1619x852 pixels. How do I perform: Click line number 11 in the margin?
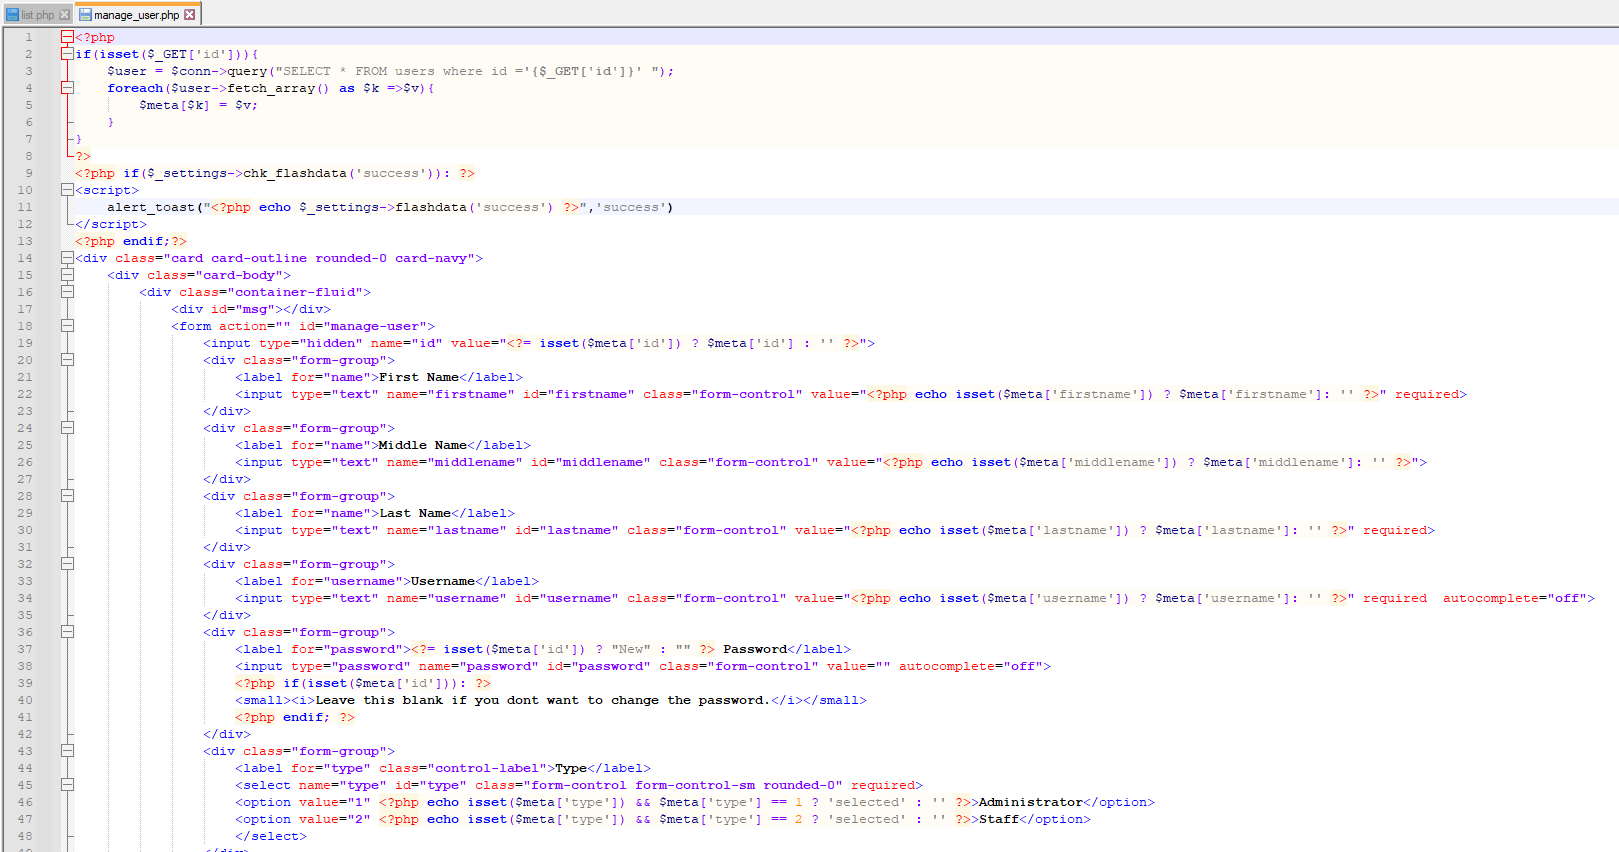(x=25, y=207)
